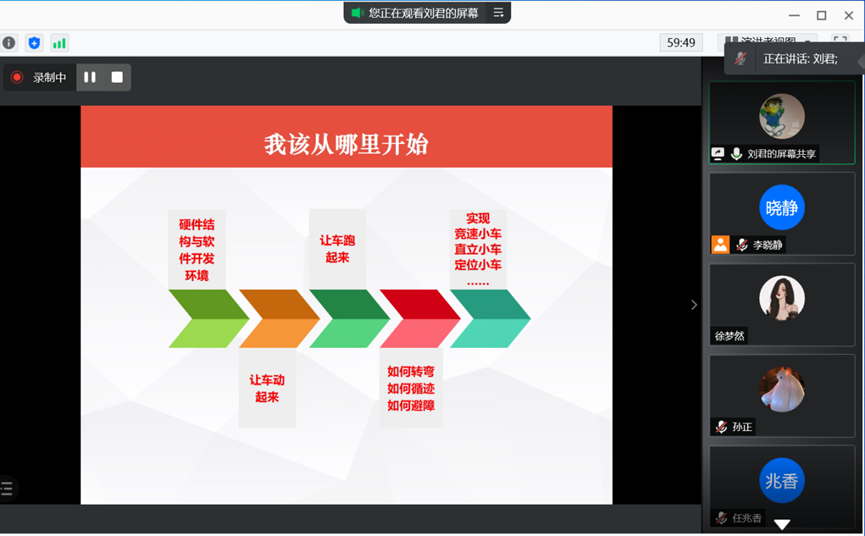The height and width of the screenshot is (536, 865).
Task: Open the meeting info icon
Action: (9, 43)
